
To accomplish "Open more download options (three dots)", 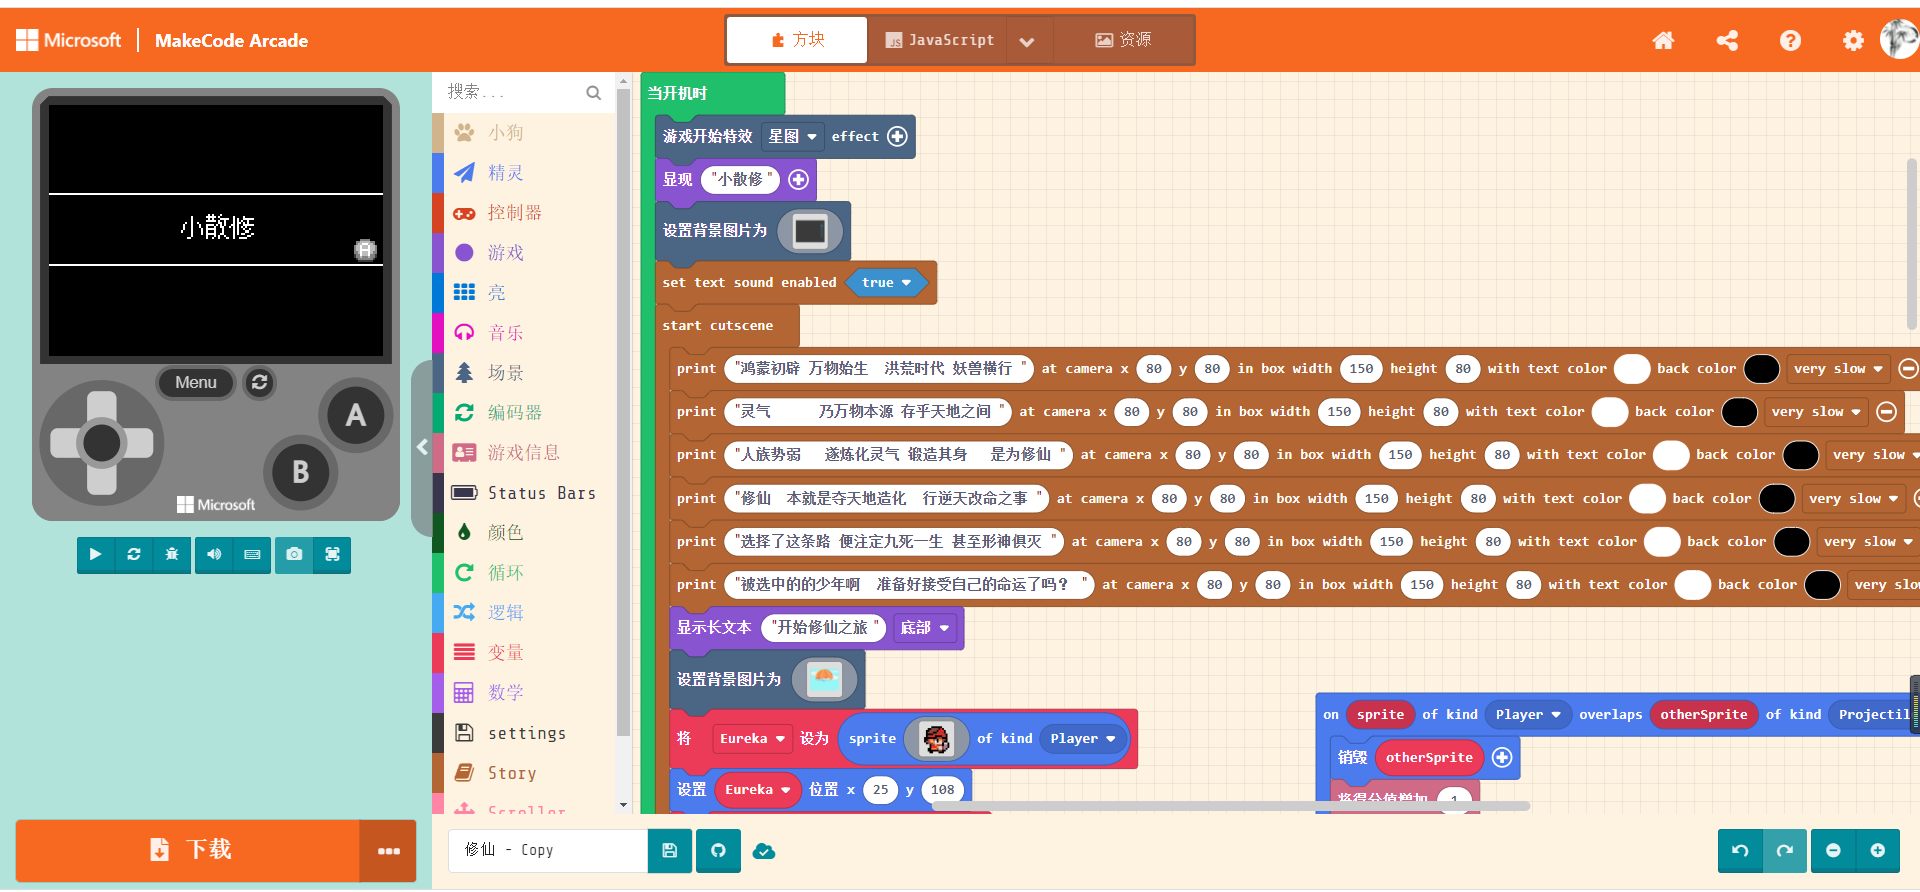I will [x=389, y=851].
